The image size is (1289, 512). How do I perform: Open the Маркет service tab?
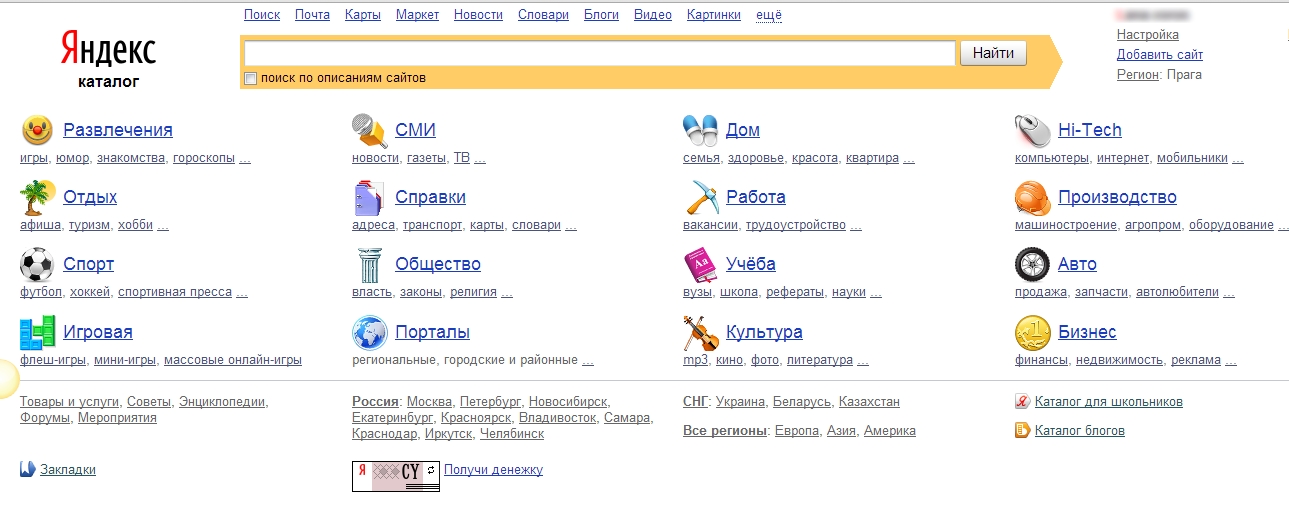417,15
